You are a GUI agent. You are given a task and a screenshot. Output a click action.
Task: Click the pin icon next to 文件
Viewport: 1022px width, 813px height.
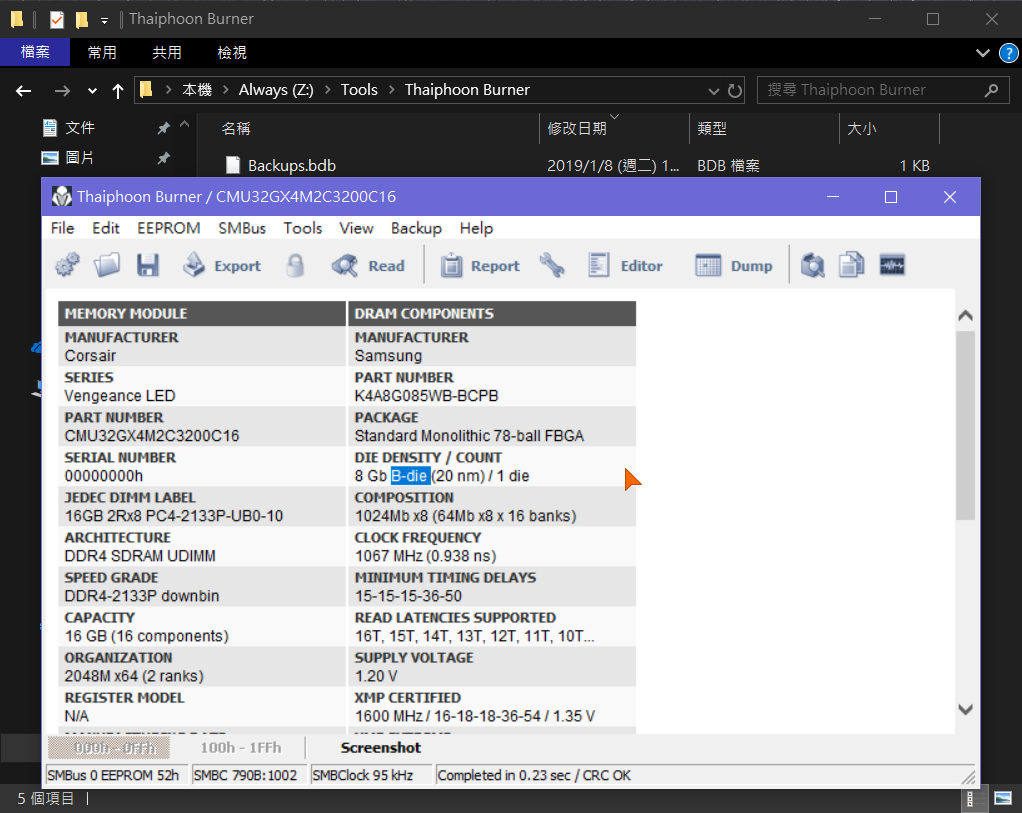163,128
